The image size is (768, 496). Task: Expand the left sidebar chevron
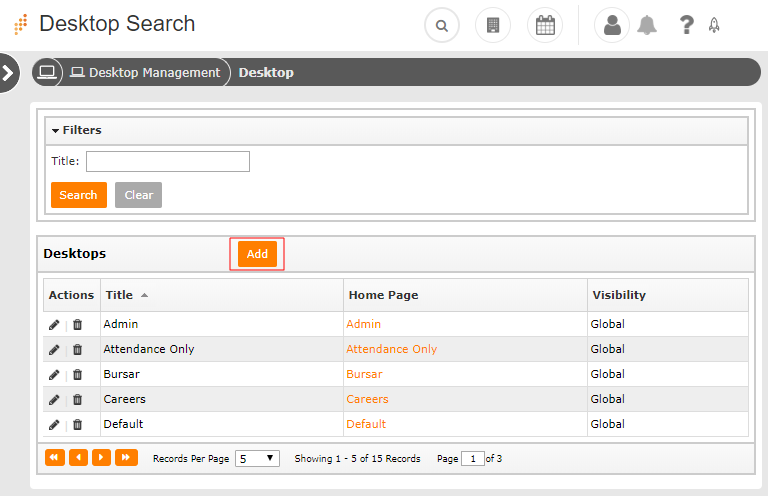click(x=8, y=72)
